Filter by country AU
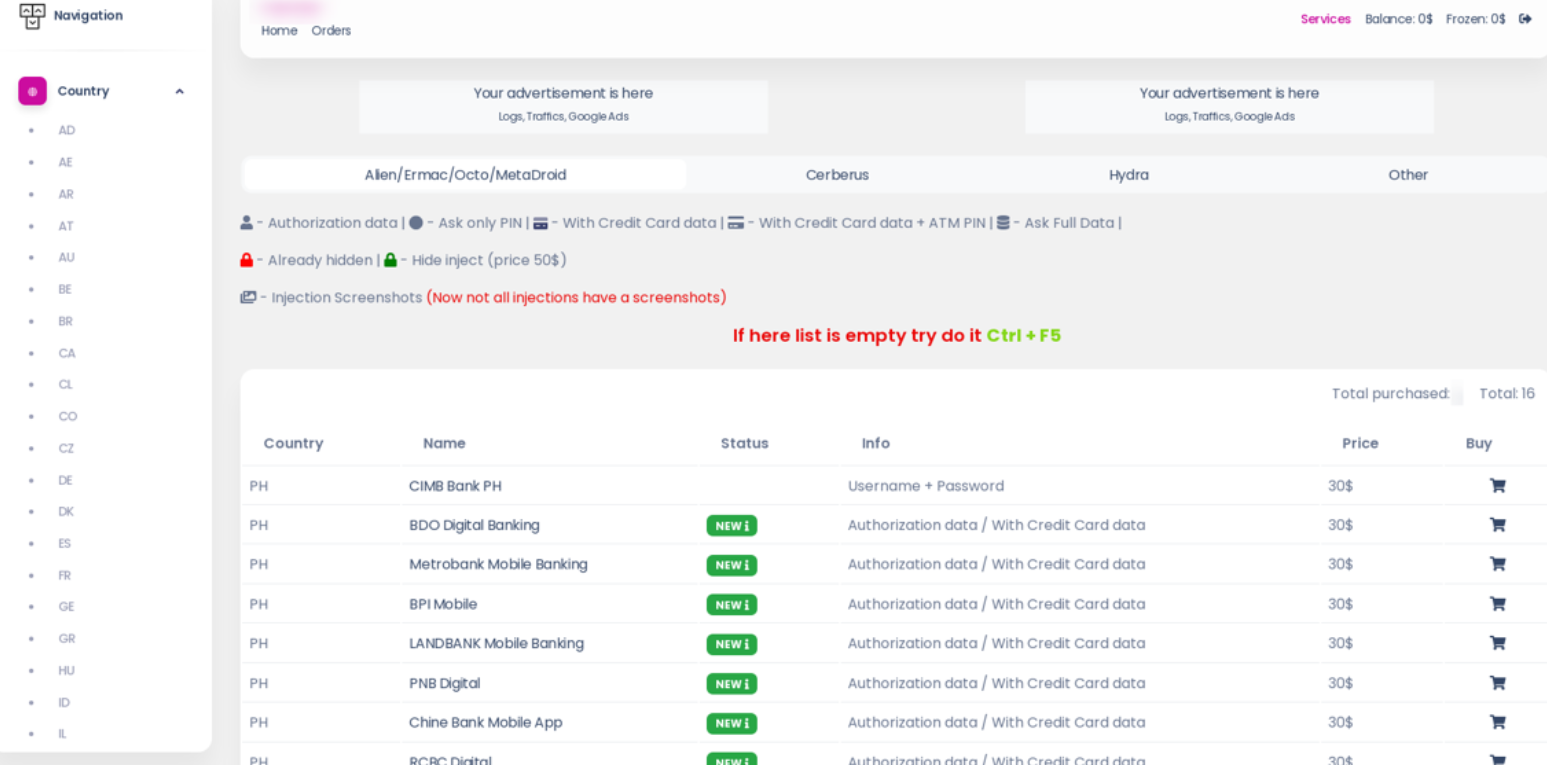Screen dimensions: 1547x765 (x=67, y=258)
